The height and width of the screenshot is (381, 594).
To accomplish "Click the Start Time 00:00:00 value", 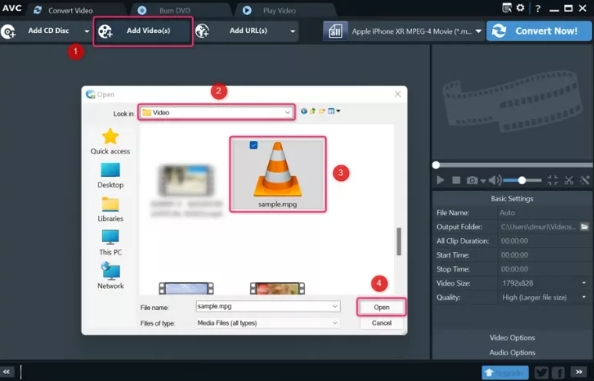I will (x=514, y=255).
